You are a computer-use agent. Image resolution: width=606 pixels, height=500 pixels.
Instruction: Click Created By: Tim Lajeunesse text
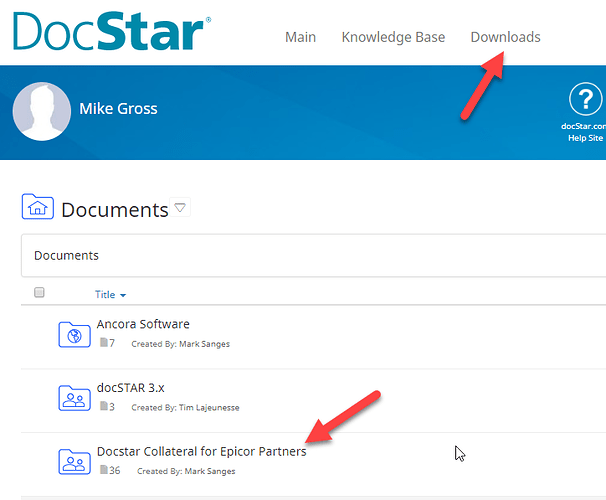coord(185,407)
